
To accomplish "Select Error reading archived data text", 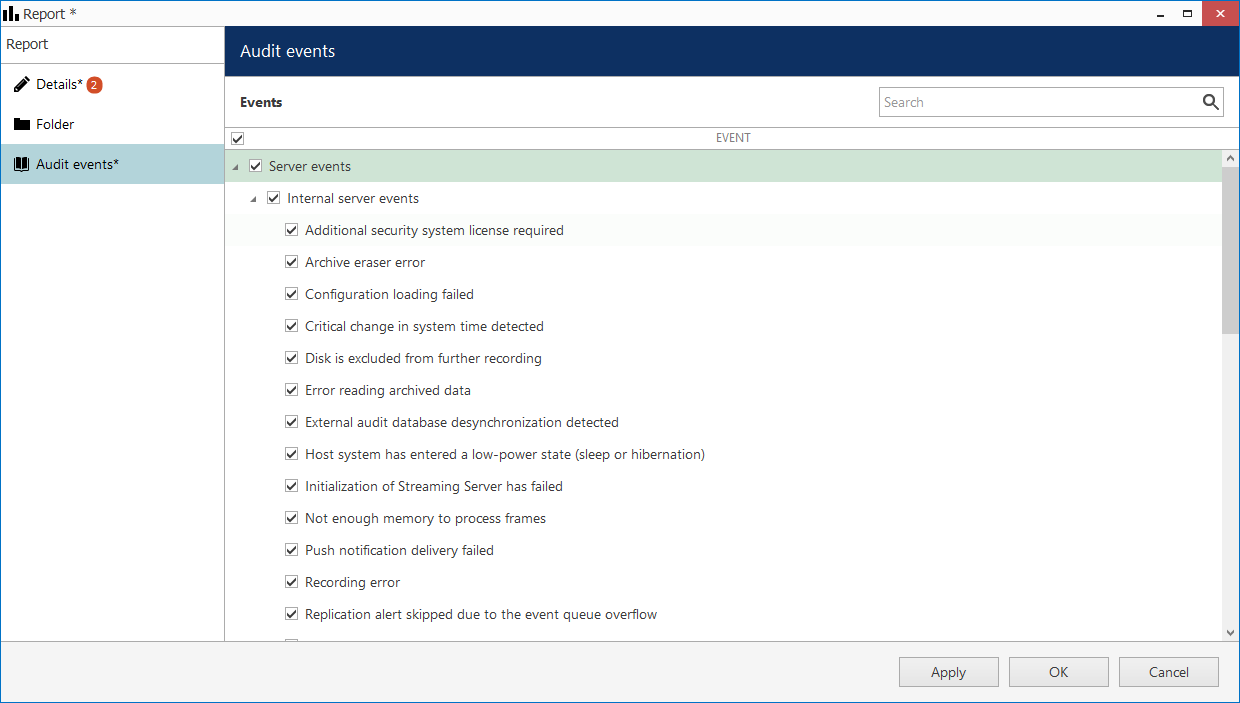I will [388, 390].
